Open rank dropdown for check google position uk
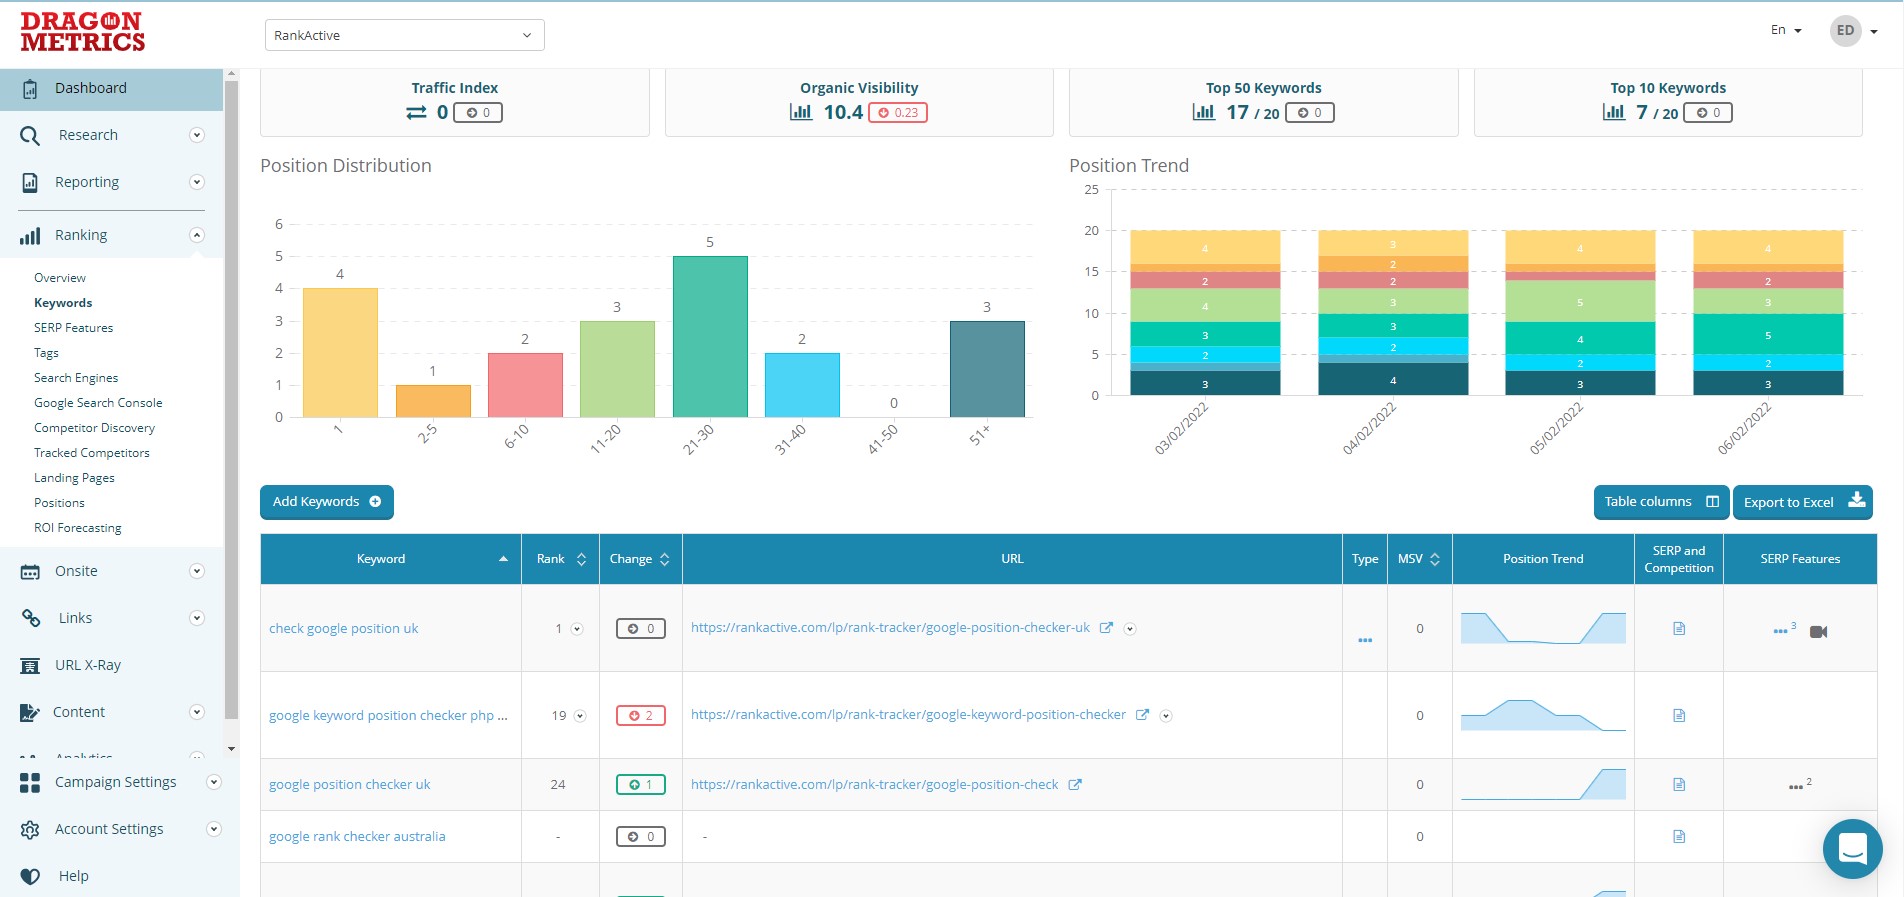 tap(577, 629)
